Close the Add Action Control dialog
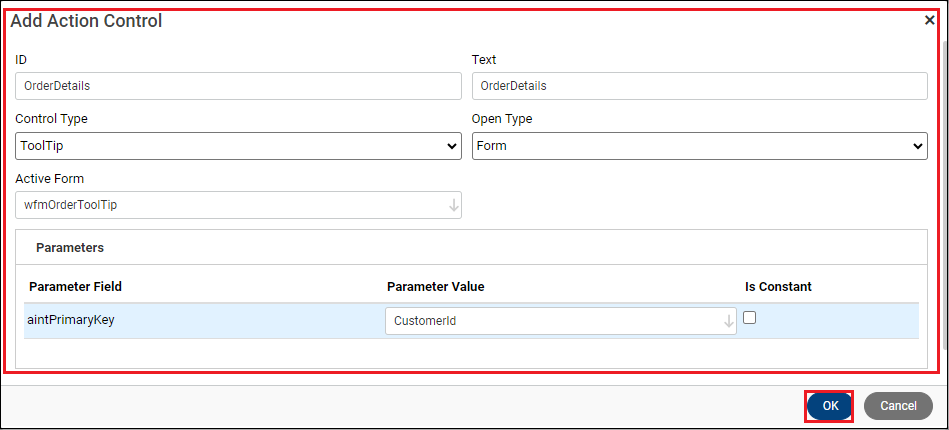Screen dimensions: 949x430 coord(930,20)
